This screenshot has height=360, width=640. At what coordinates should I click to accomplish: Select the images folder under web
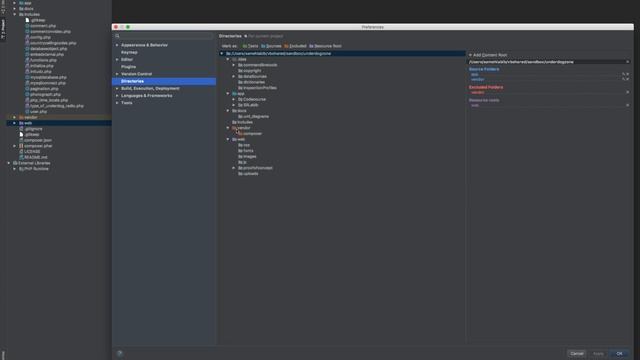coord(247,157)
